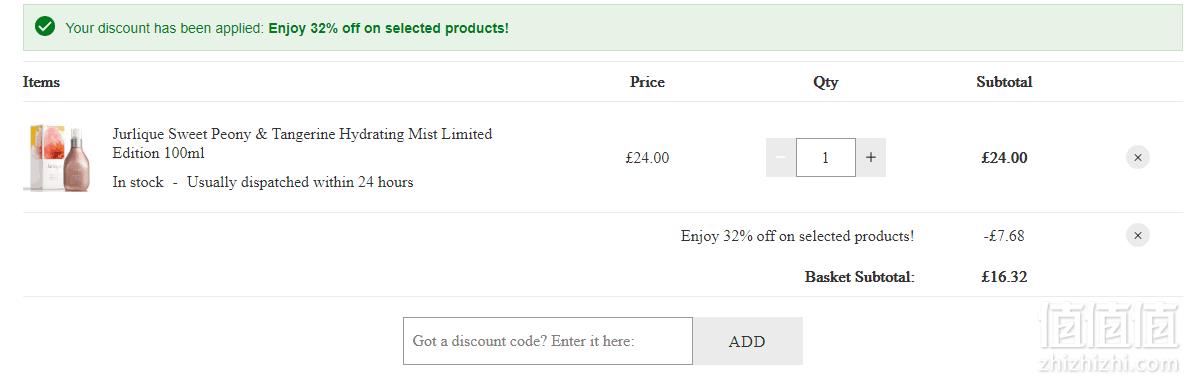Remove the Jurlique Hydrating Mist item
Screen dimensions: 1188x381
click(1136, 158)
